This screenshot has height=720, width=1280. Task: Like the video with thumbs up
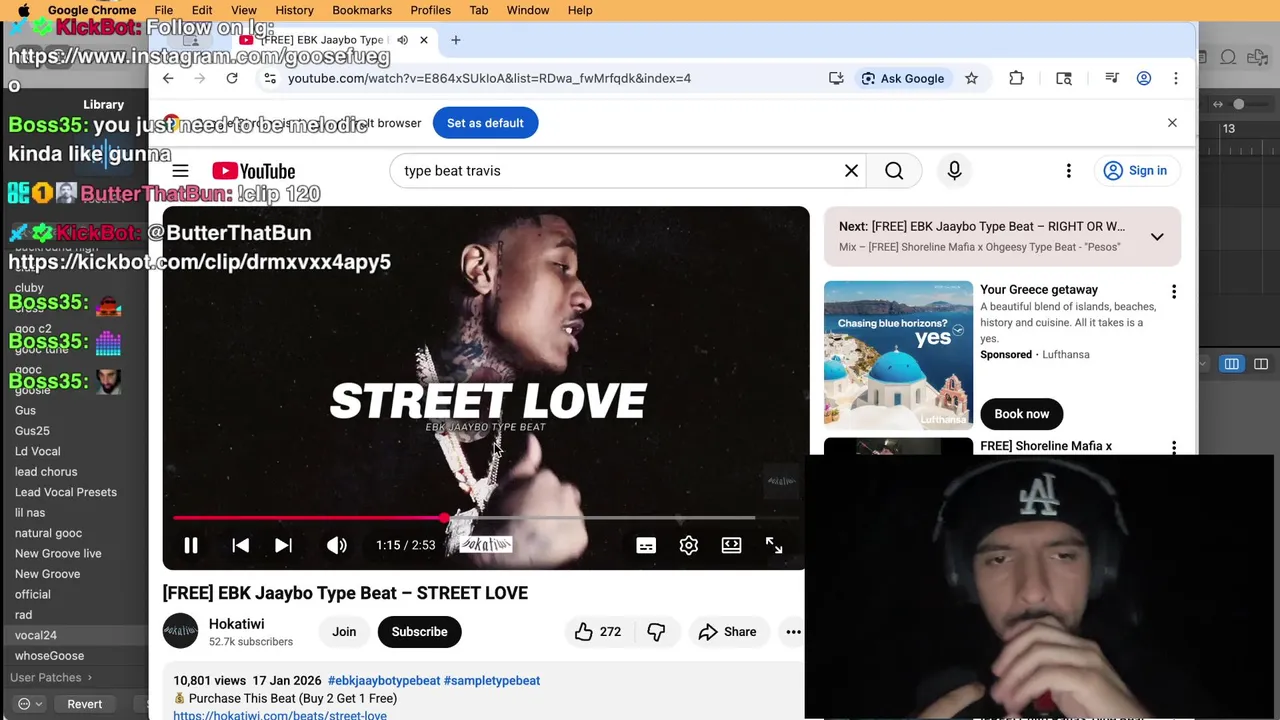(598, 632)
